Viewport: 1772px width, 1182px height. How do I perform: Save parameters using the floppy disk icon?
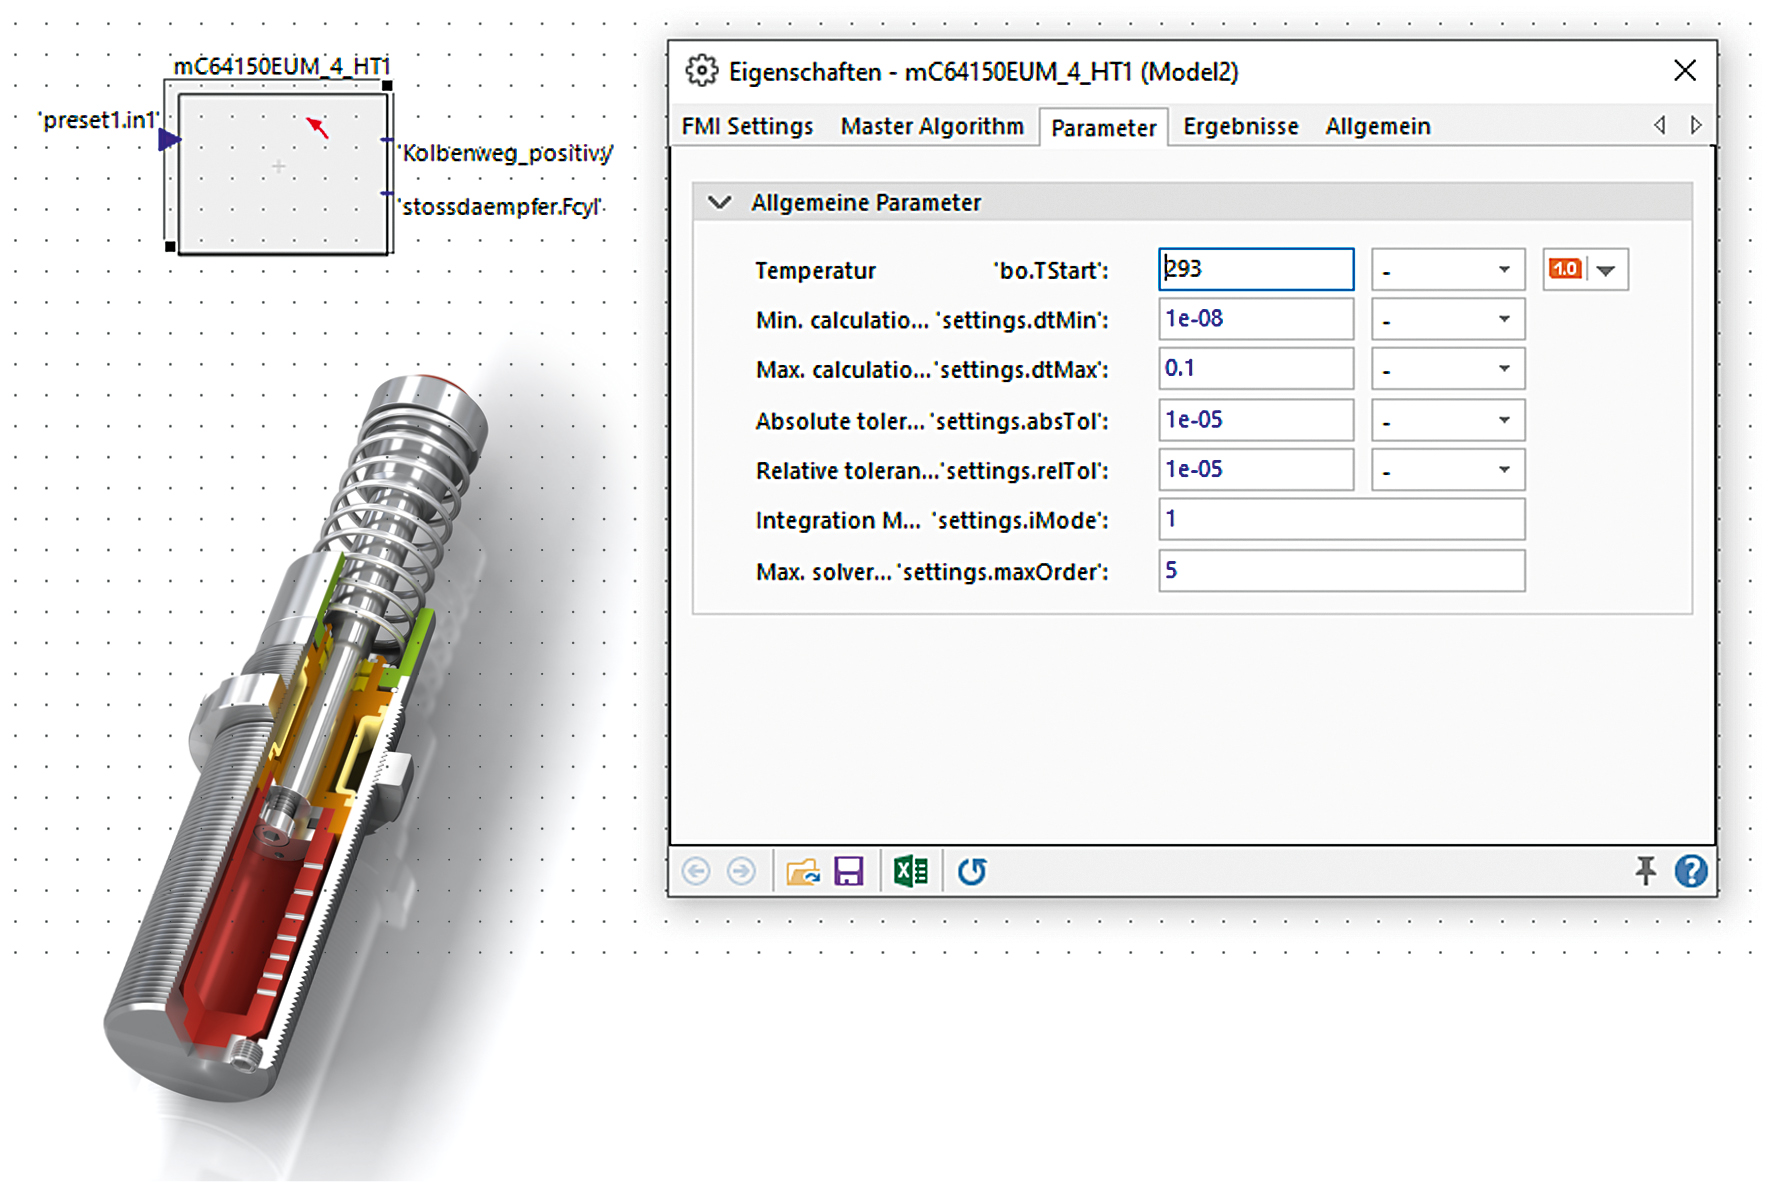849,871
